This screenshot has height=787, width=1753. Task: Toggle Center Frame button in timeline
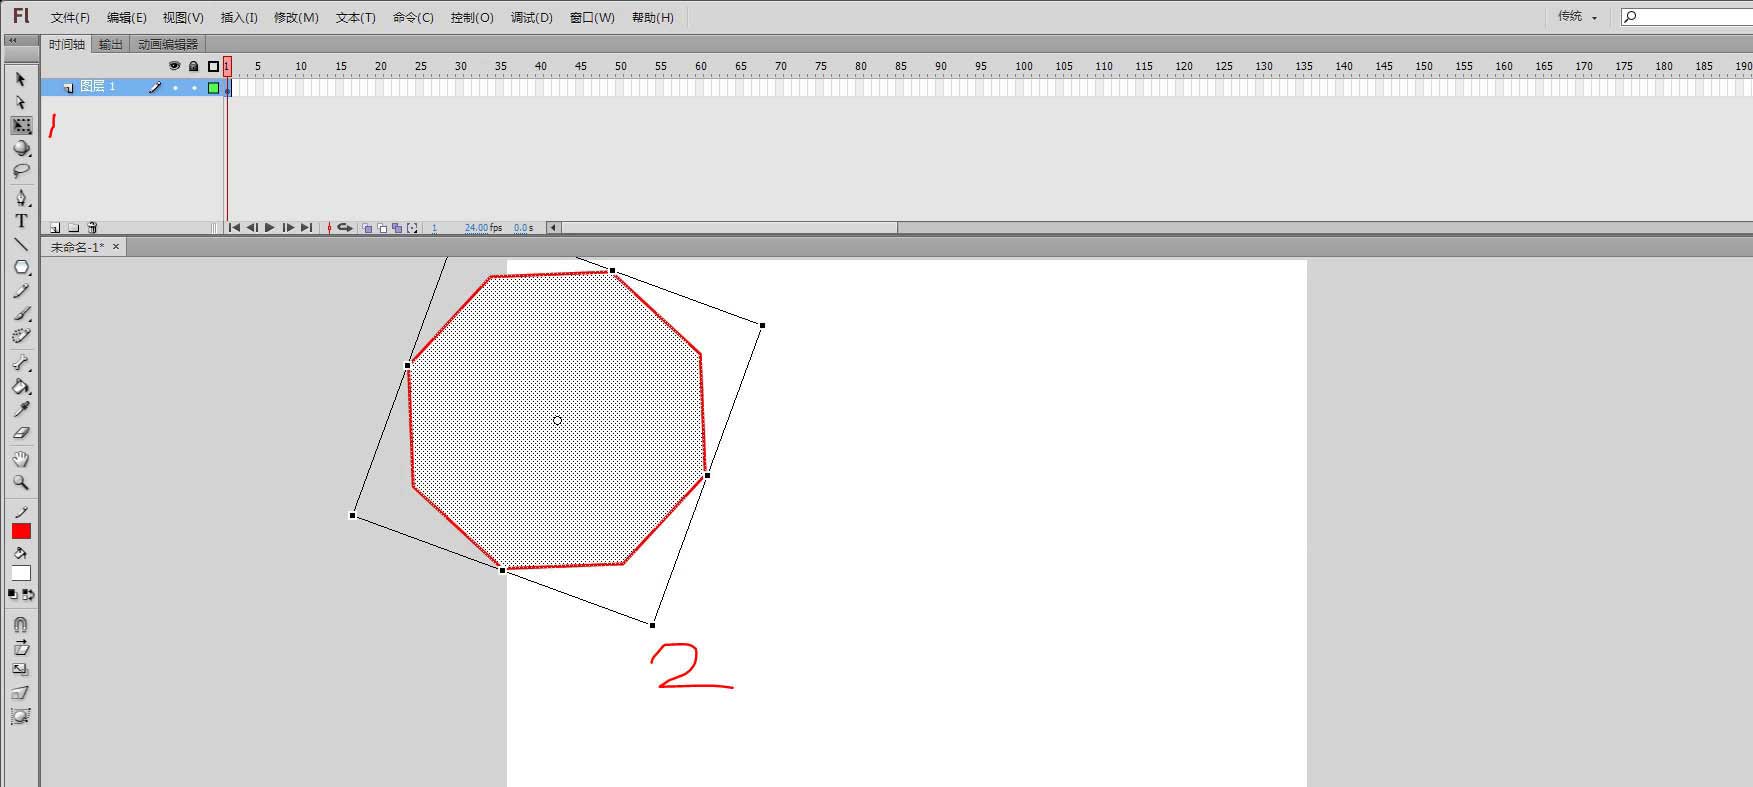[329, 228]
